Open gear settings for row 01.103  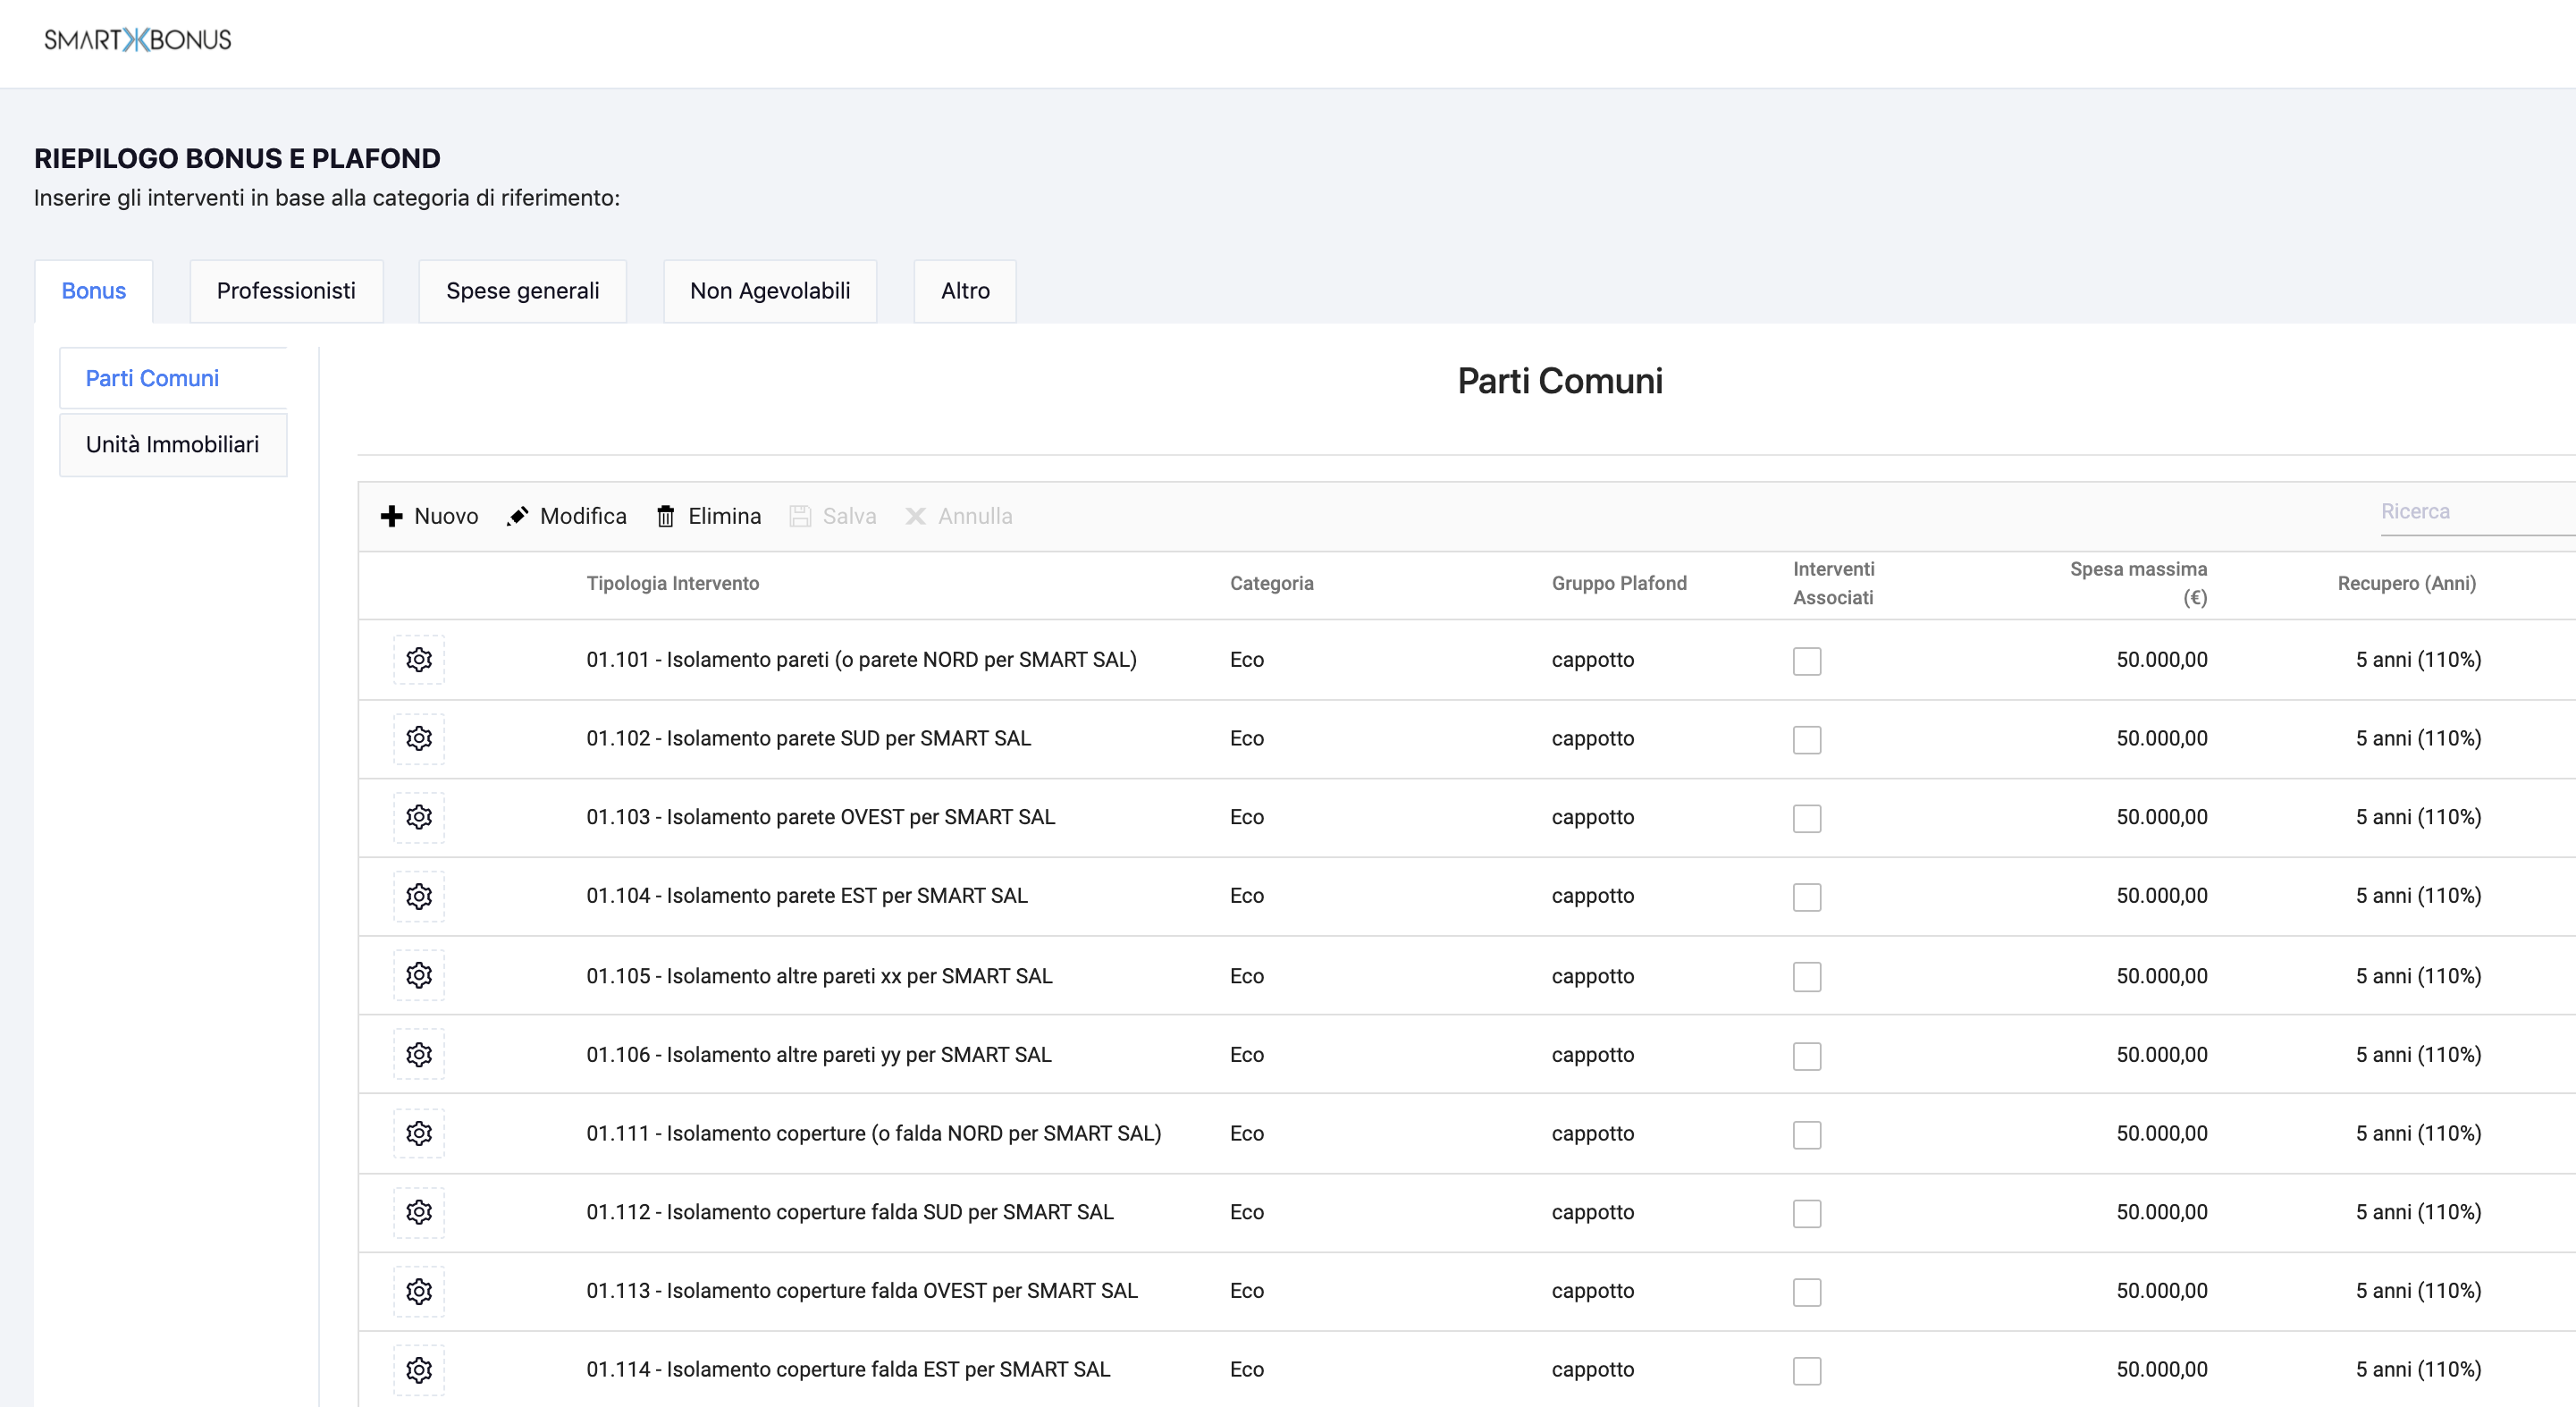tap(419, 818)
